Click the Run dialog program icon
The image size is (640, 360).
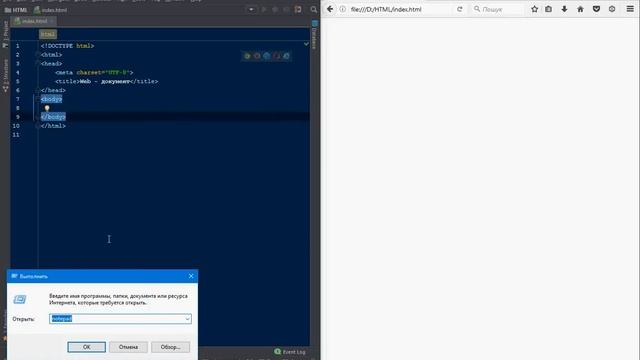20,300
